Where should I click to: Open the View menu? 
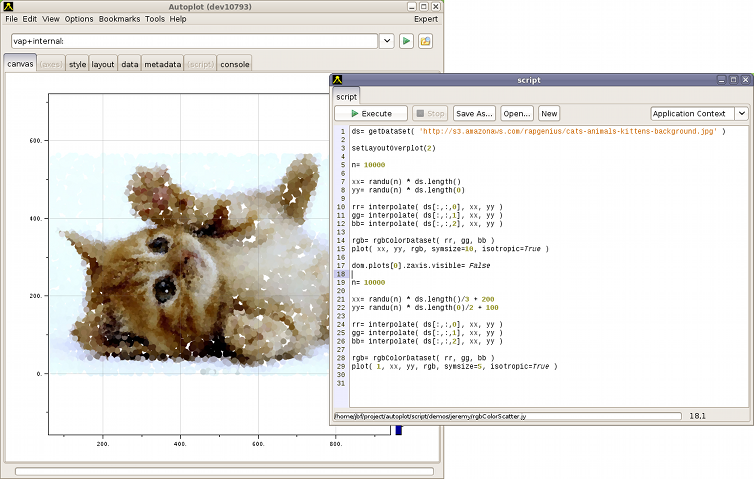(50, 19)
